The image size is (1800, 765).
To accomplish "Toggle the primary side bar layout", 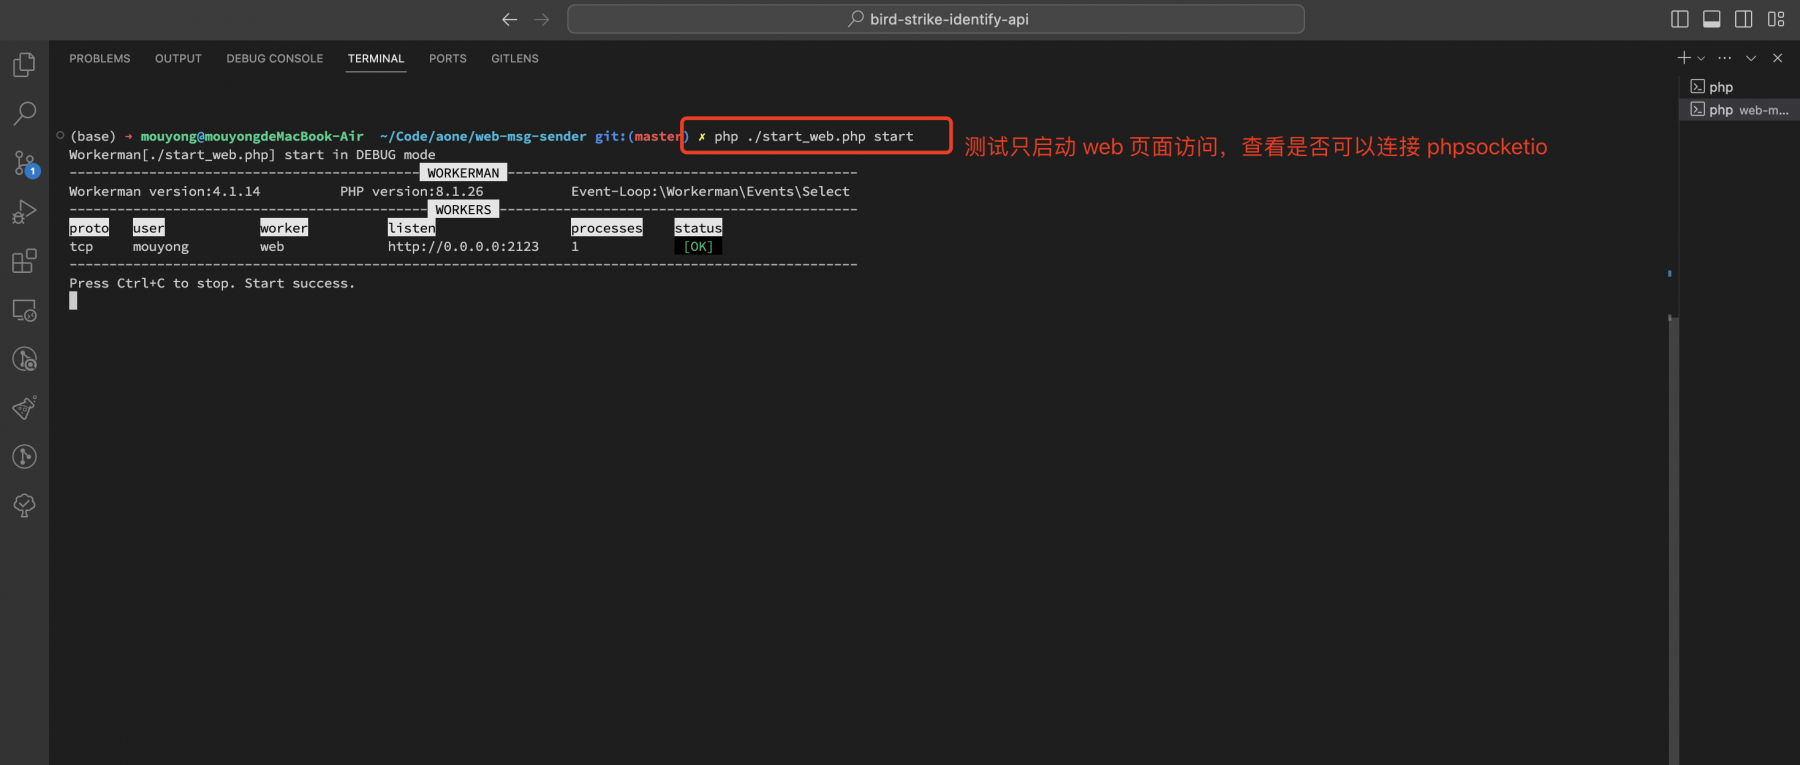I will pyautogui.click(x=1680, y=19).
